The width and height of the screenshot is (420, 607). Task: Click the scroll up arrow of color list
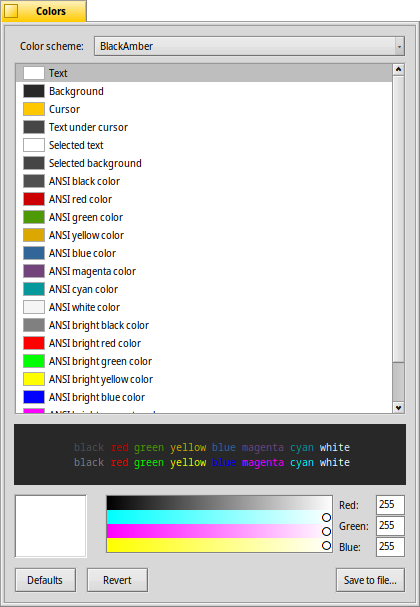pos(398,70)
